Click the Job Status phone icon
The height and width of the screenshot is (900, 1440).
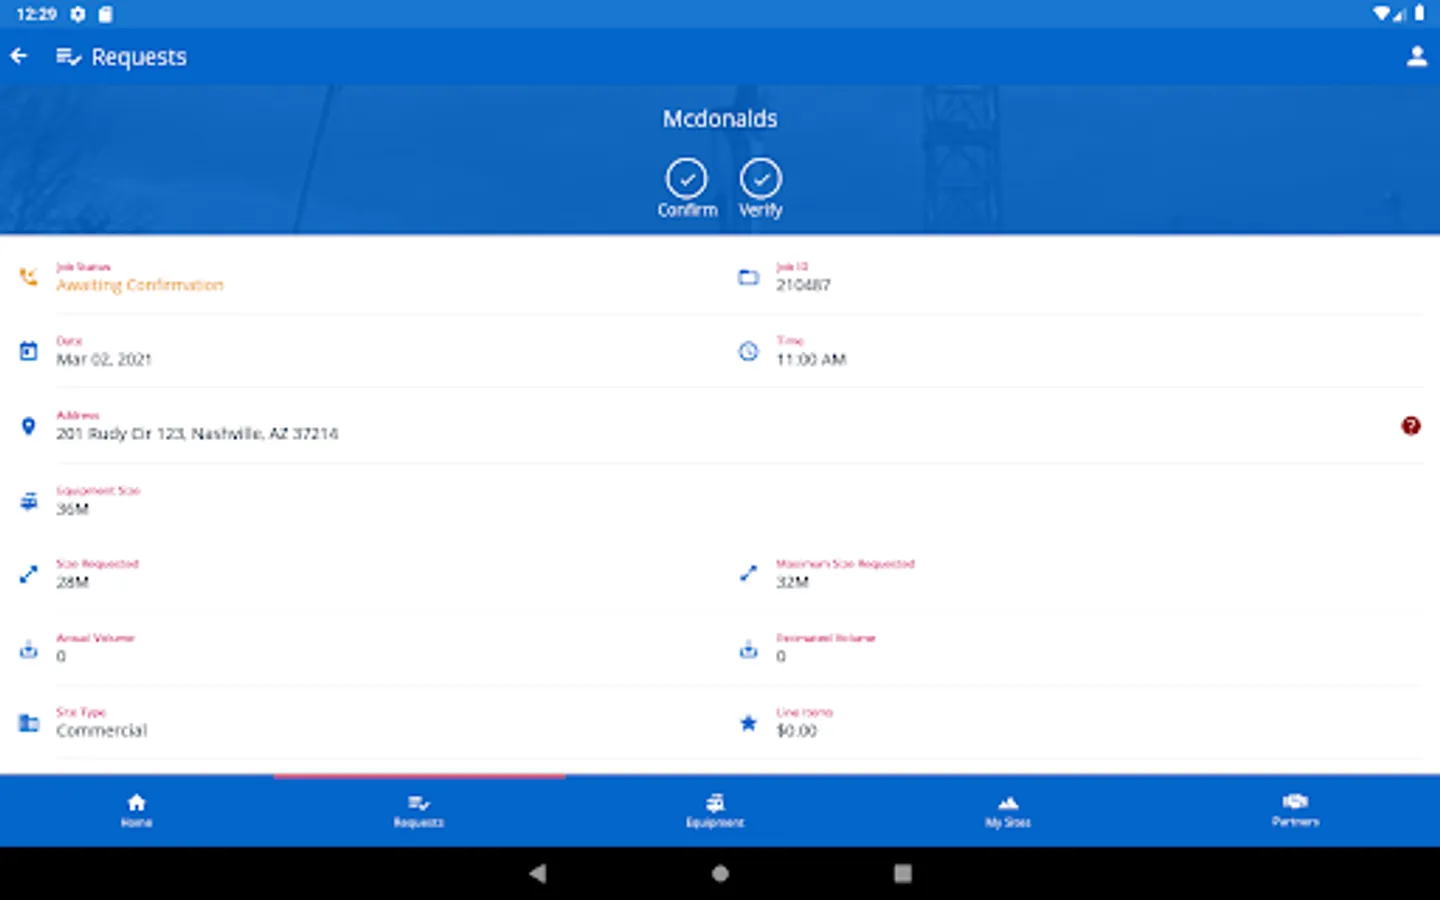29,277
